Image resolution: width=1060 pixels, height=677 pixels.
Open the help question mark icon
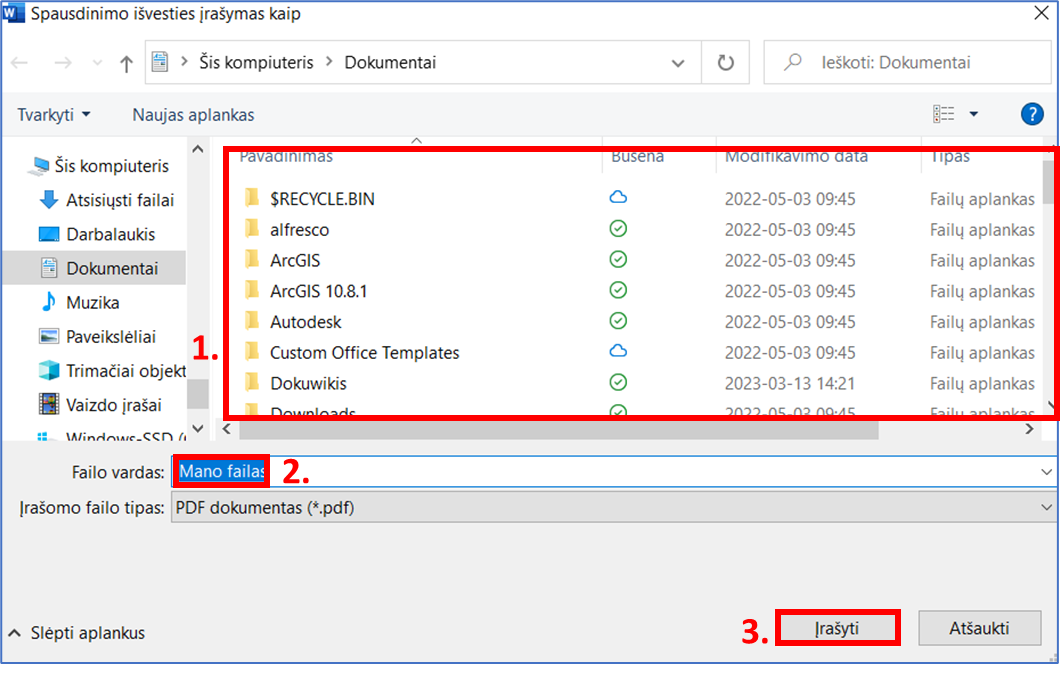click(1031, 114)
